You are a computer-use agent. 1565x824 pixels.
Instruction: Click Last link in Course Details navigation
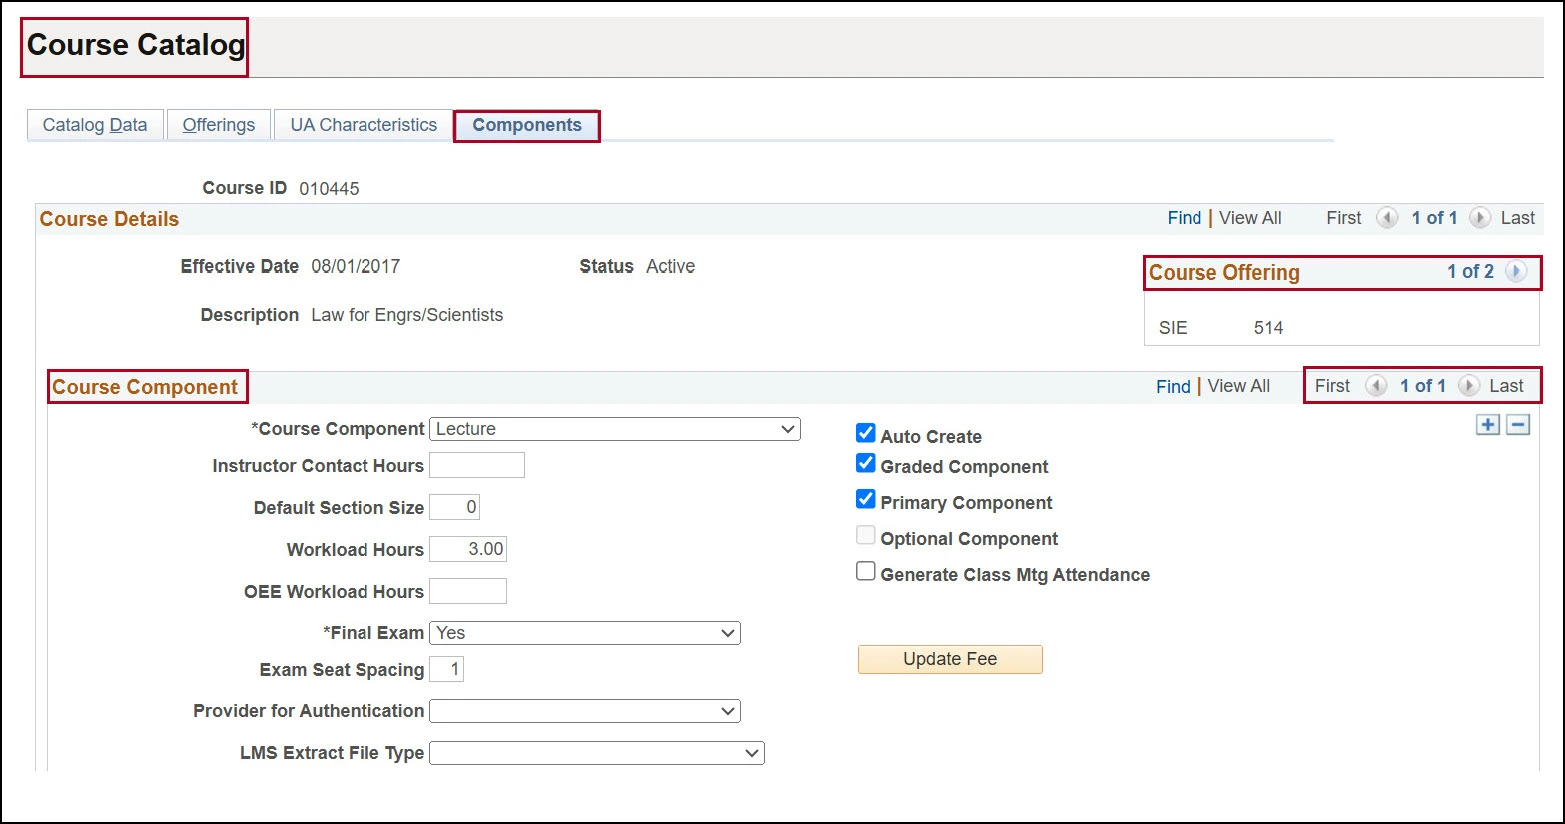point(1518,218)
